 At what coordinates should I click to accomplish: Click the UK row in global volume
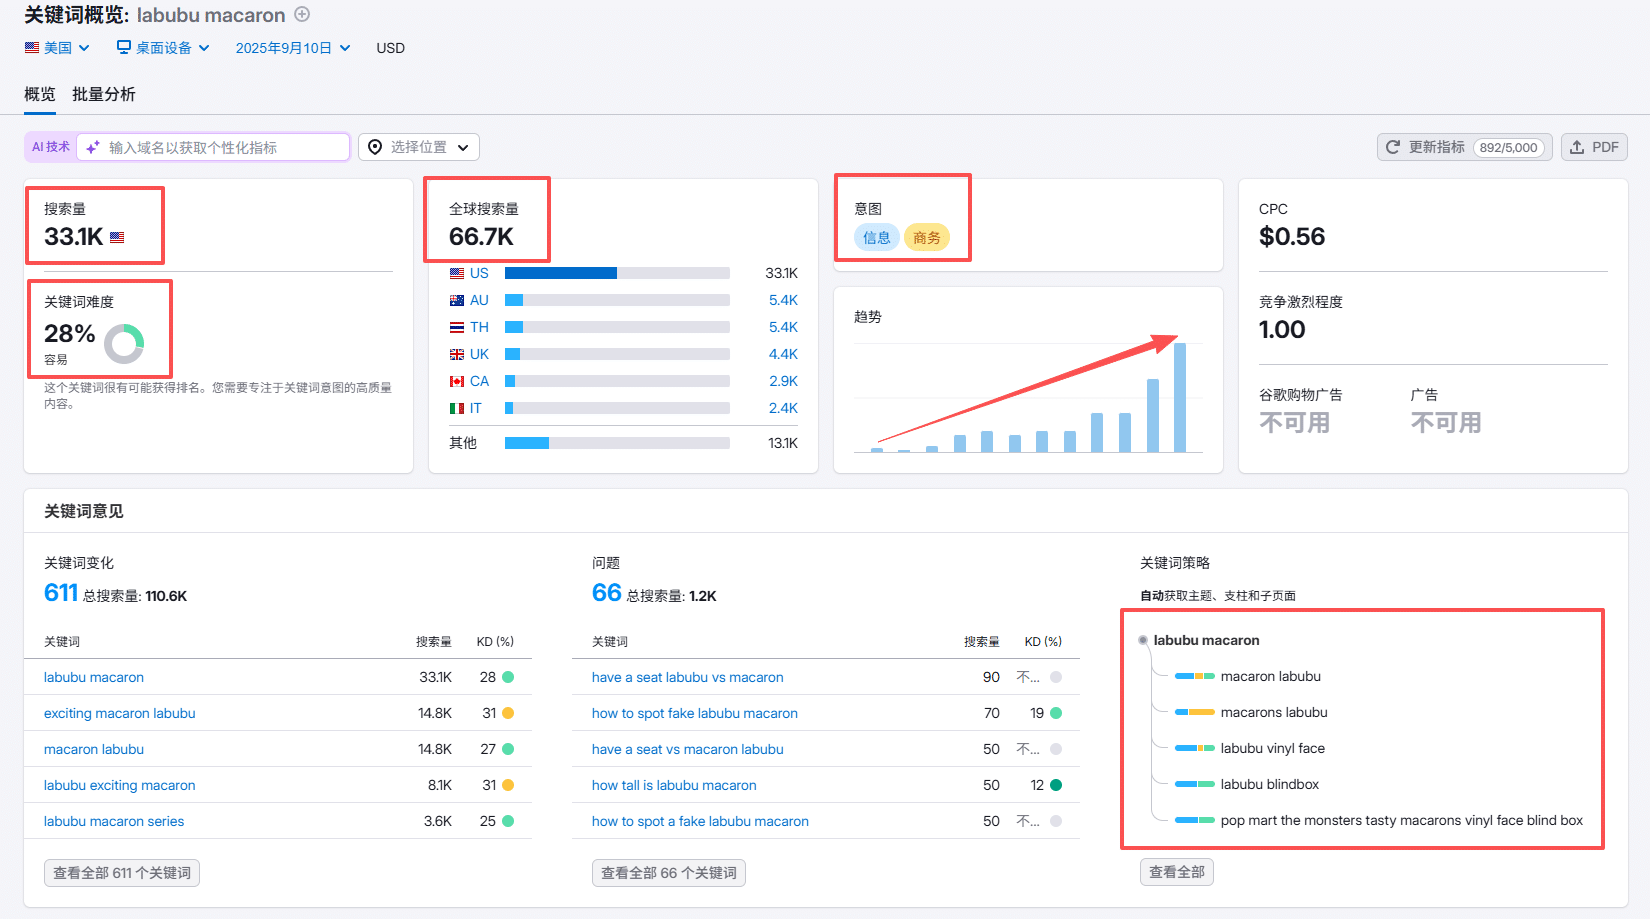[623, 354]
